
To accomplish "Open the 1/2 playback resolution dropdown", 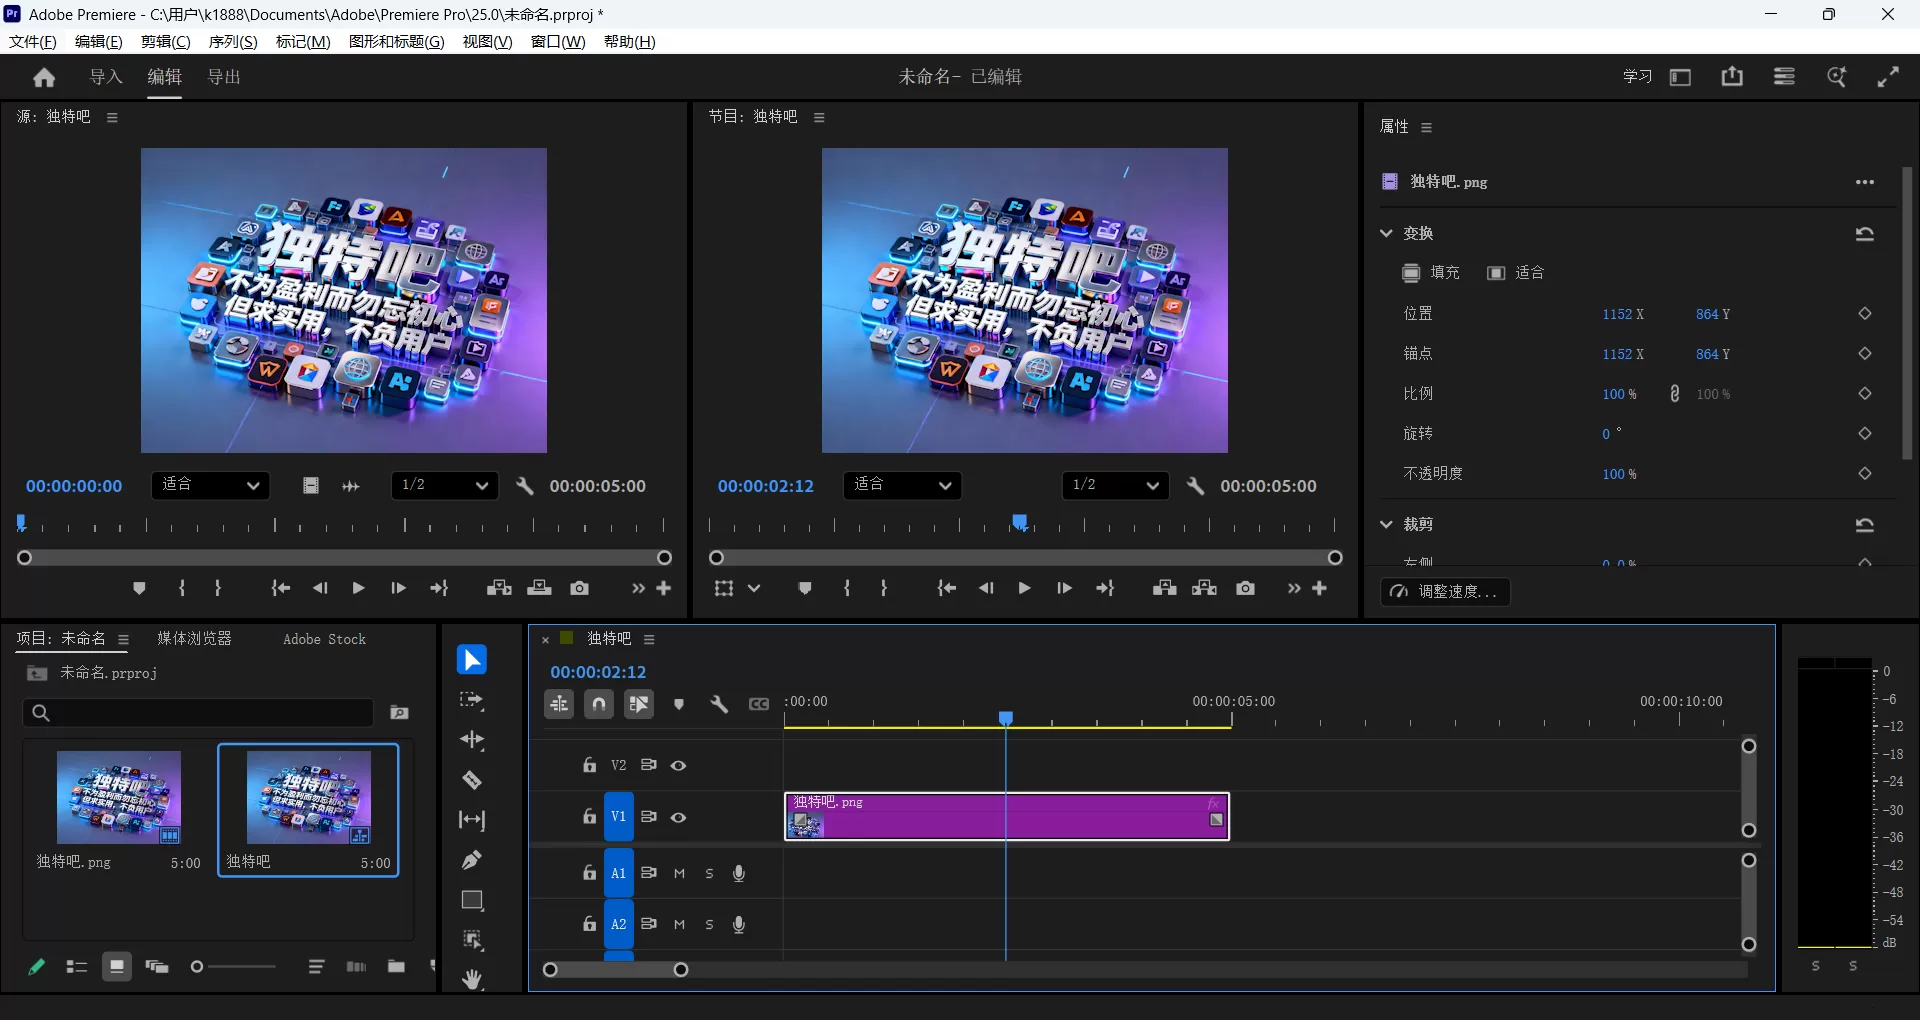I will 1115,485.
